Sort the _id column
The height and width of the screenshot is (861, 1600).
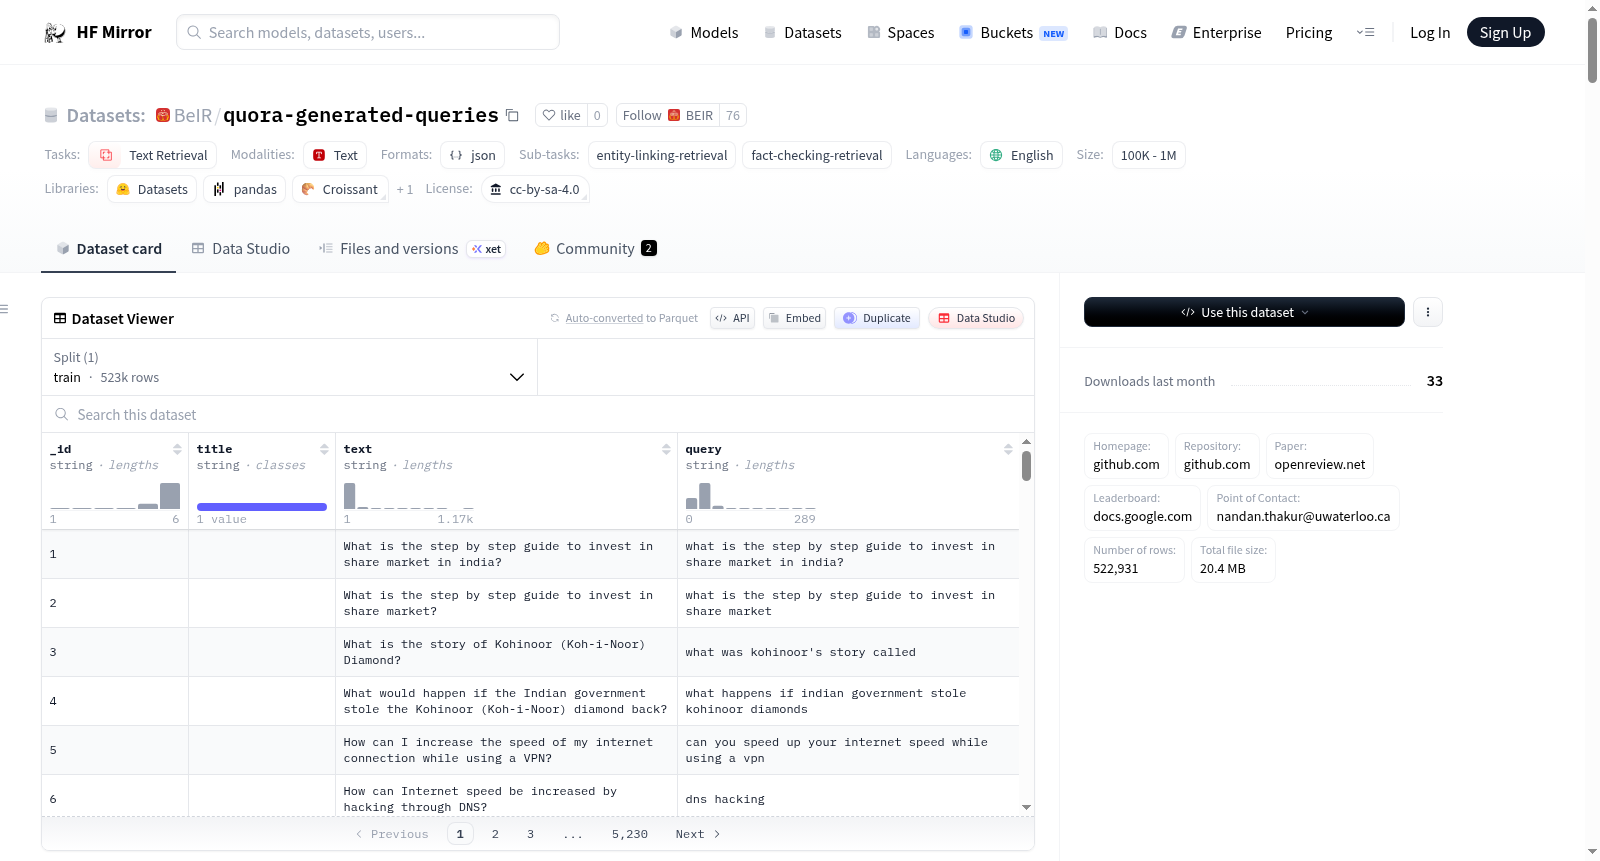coord(177,449)
